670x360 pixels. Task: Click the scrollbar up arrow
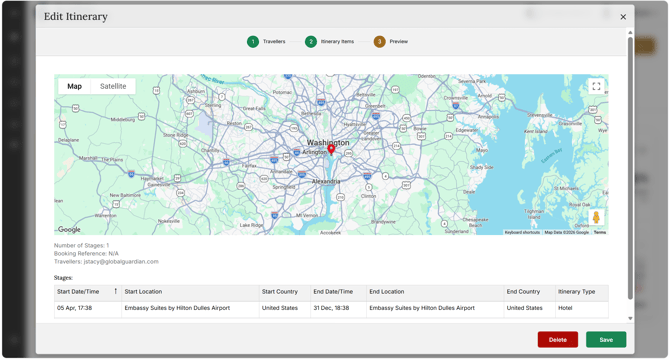pos(630,32)
